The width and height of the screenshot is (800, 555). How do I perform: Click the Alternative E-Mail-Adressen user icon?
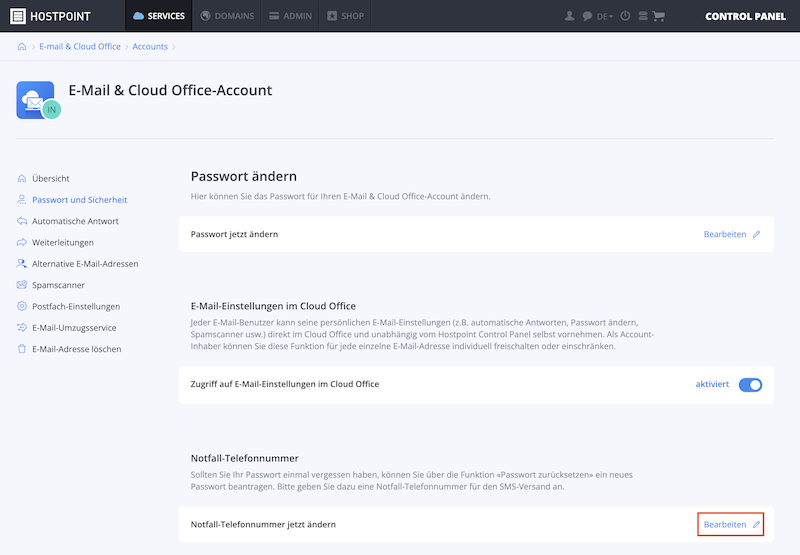pyautogui.click(x=21, y=263)
